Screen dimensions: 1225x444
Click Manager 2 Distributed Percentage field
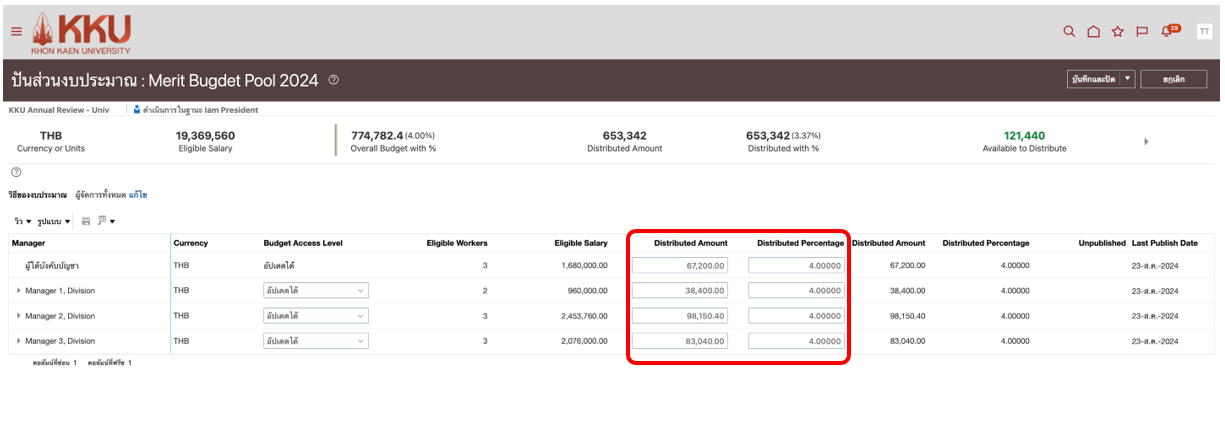(796, 316)
